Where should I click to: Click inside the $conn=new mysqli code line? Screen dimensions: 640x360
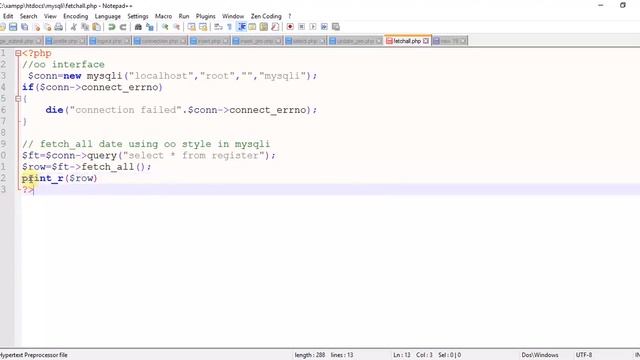coord(172,76)
